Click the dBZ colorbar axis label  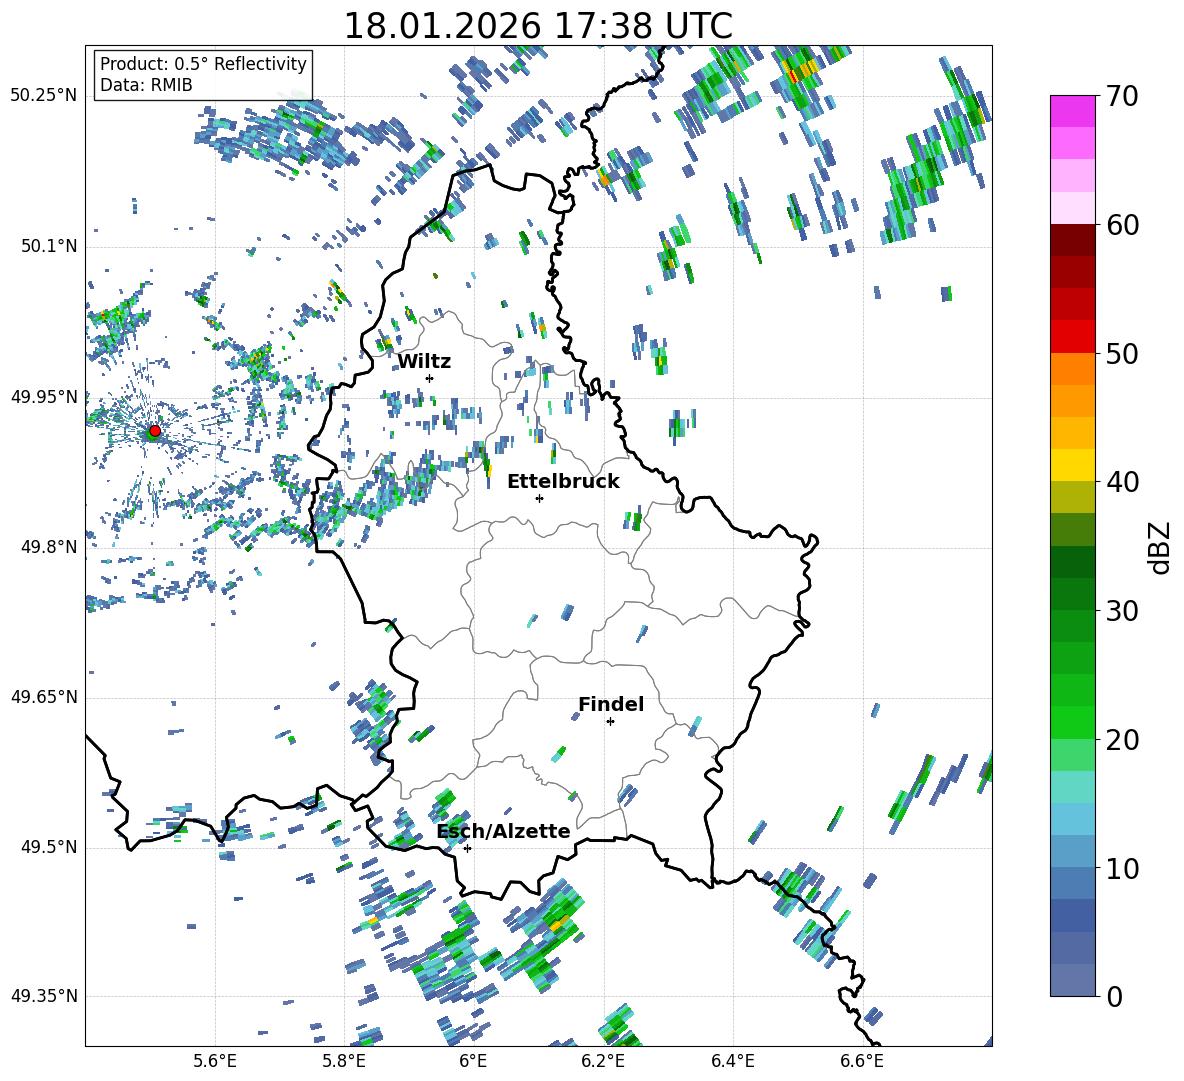1159,547
